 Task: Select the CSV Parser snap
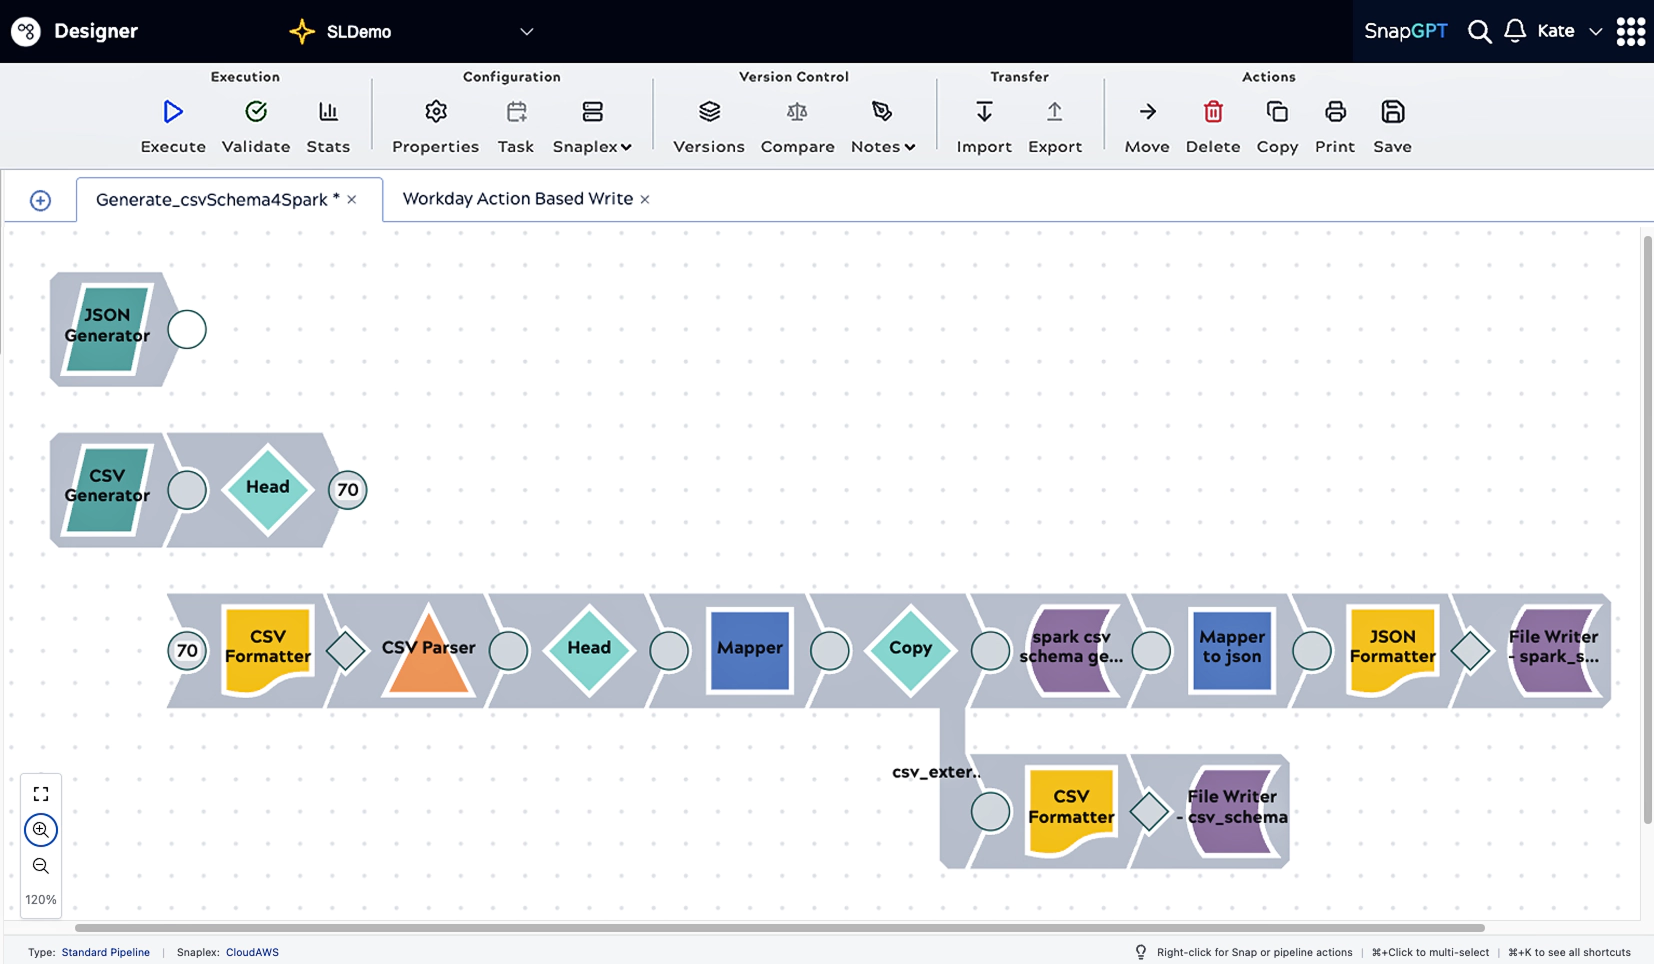(x=428, y=650)
